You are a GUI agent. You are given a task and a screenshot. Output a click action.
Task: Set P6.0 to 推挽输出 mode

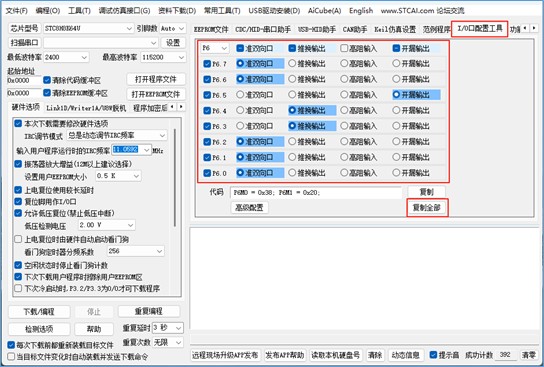(292, 173)
